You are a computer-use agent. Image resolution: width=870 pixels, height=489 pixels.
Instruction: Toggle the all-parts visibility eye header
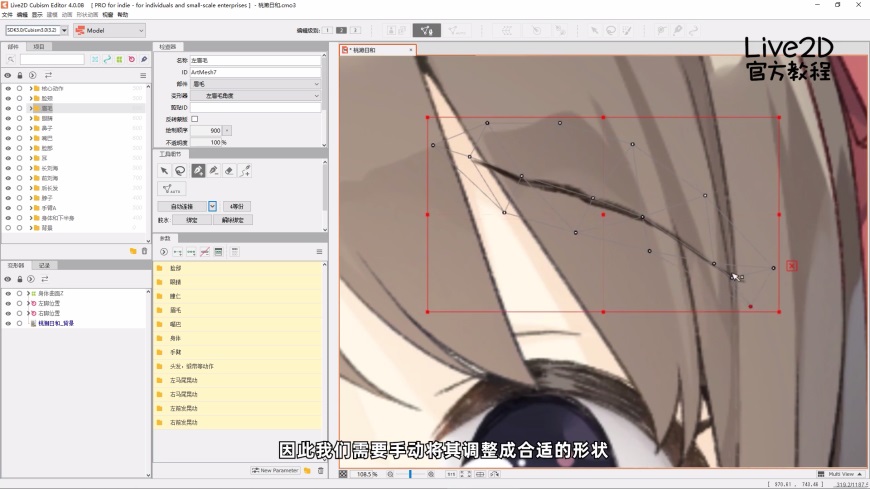point(8,75)
